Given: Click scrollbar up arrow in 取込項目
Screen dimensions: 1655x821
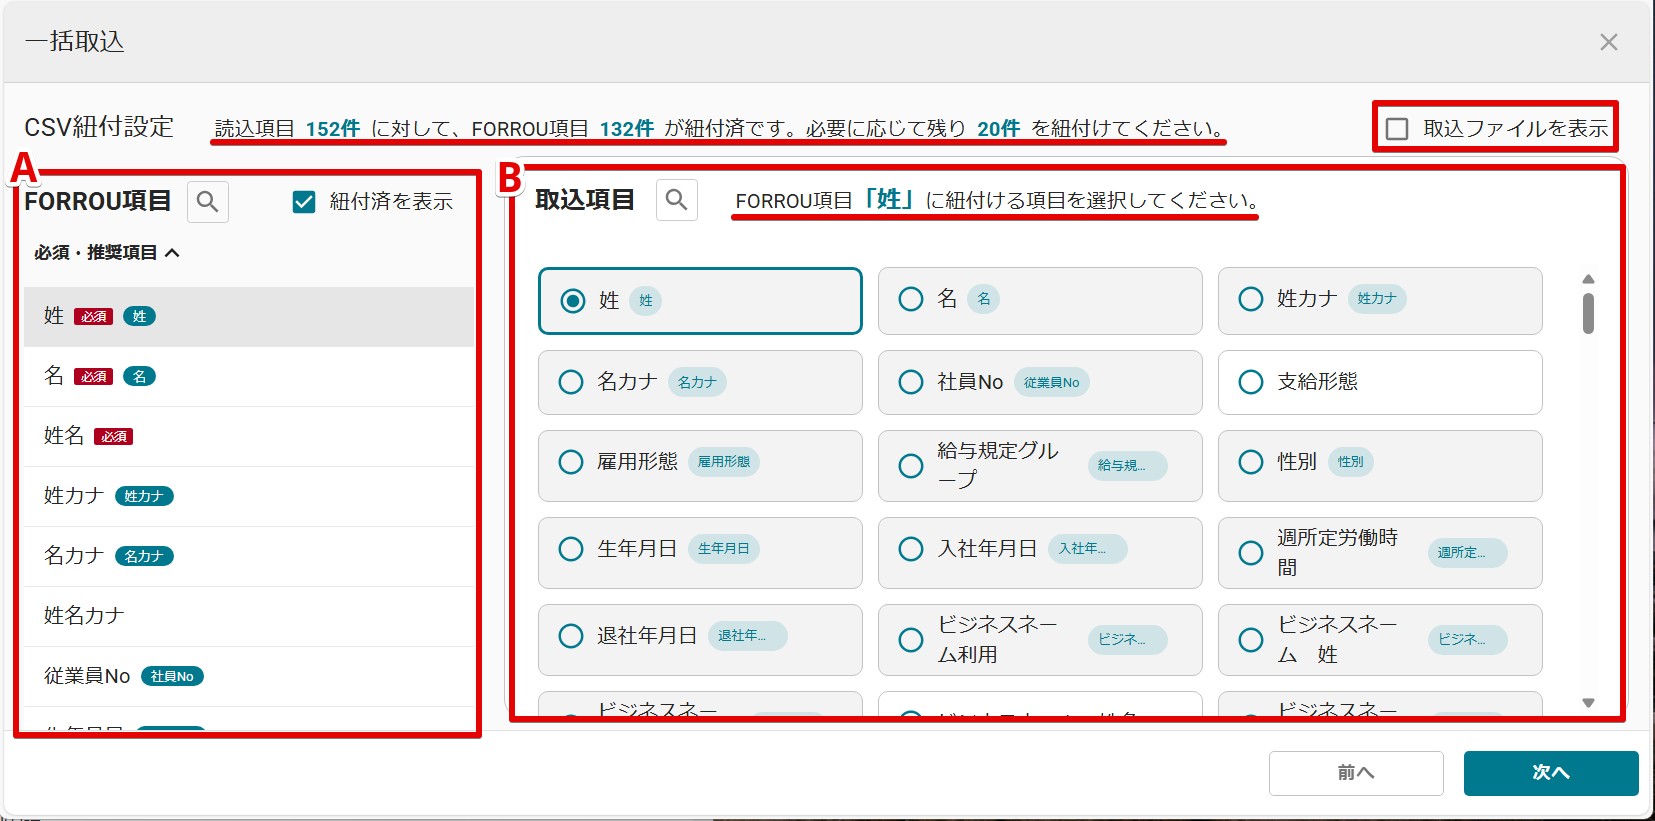Looking at the screenshot, I should (1588, 279).
